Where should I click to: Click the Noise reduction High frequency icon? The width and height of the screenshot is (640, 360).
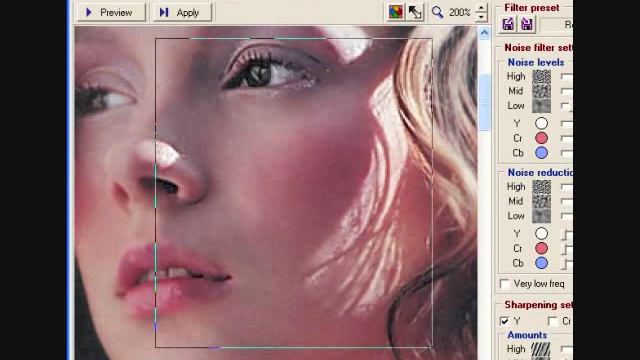[x=541, y=187]
